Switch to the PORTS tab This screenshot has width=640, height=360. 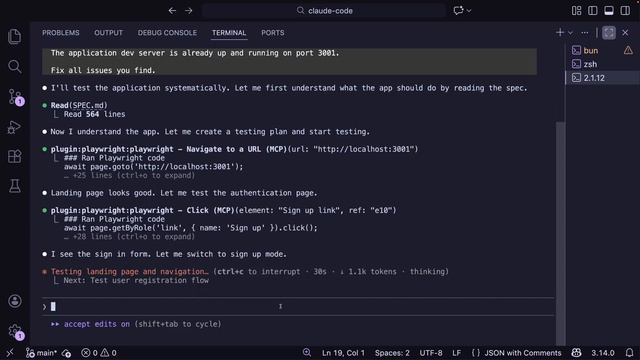tap(273, 33)
